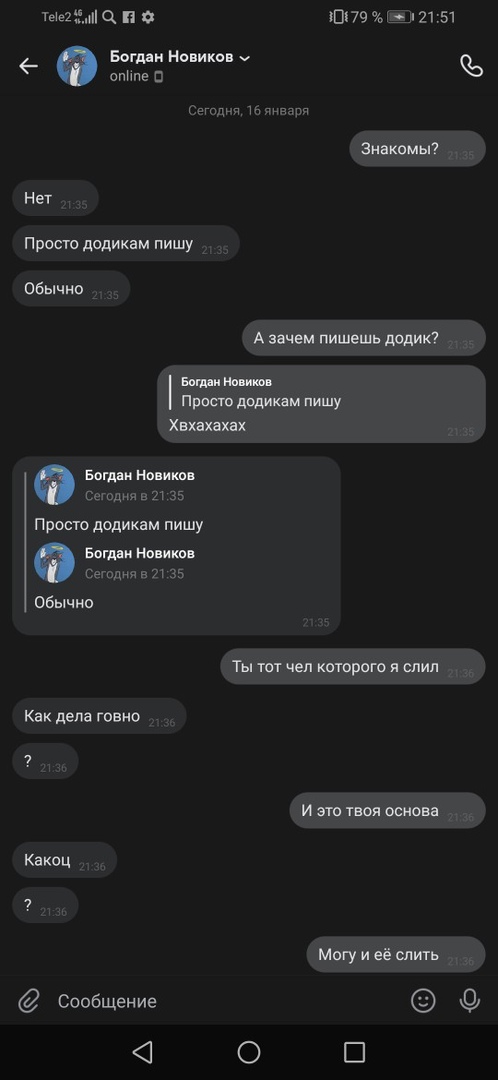498x1080 pixels.
Task: Tap Могу и её слить message
Action: pos(396,955)
